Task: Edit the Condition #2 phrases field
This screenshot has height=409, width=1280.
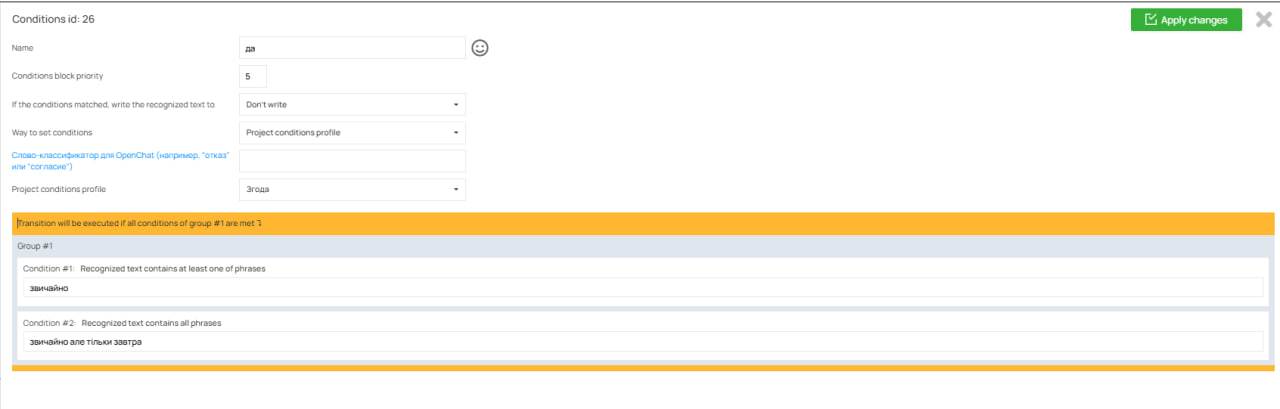Action: [643, 342]
